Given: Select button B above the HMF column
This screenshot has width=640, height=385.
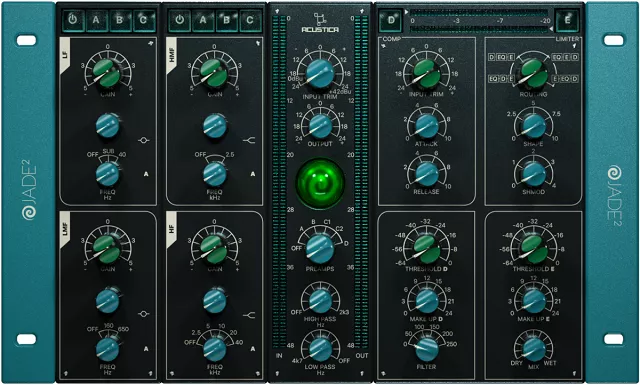Looking at the screenshot, I should click(x=227, y=20).
